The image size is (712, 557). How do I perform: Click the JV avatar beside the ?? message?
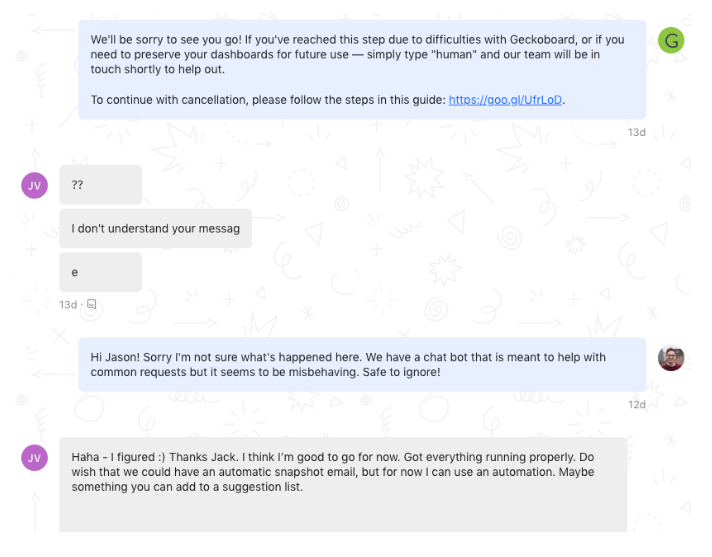35,185
